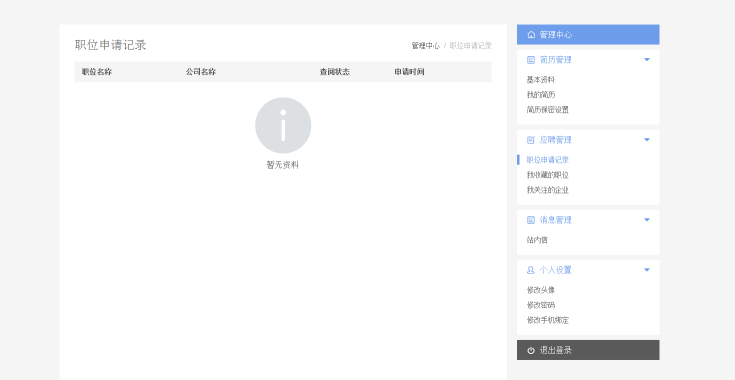The width and height of the screenshot is (735, 380).
Task: Collapse the 简历管理 section arrow
Action: coord(647,60)
